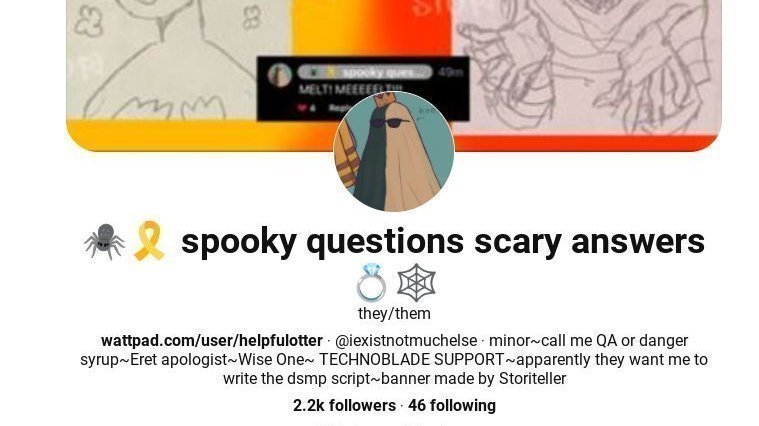Click the yellow ribbon emoji in the title

tap(149, 241)
